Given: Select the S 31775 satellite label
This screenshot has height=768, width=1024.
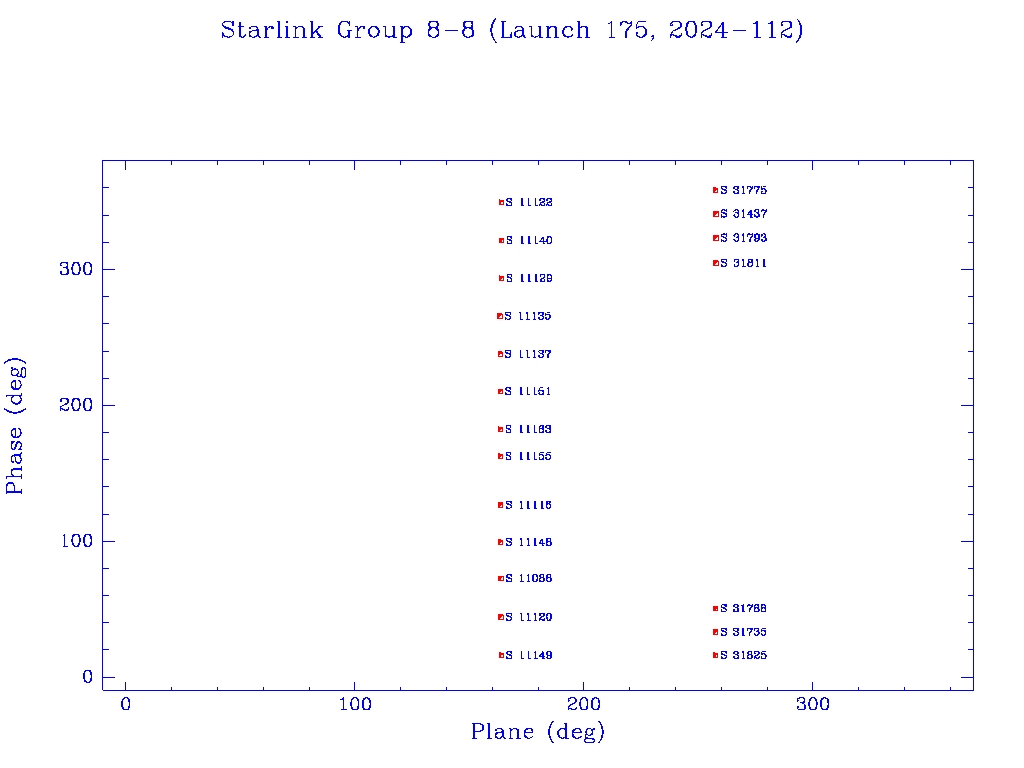Looking at the screenshot, I should click(x=744, y=190).
